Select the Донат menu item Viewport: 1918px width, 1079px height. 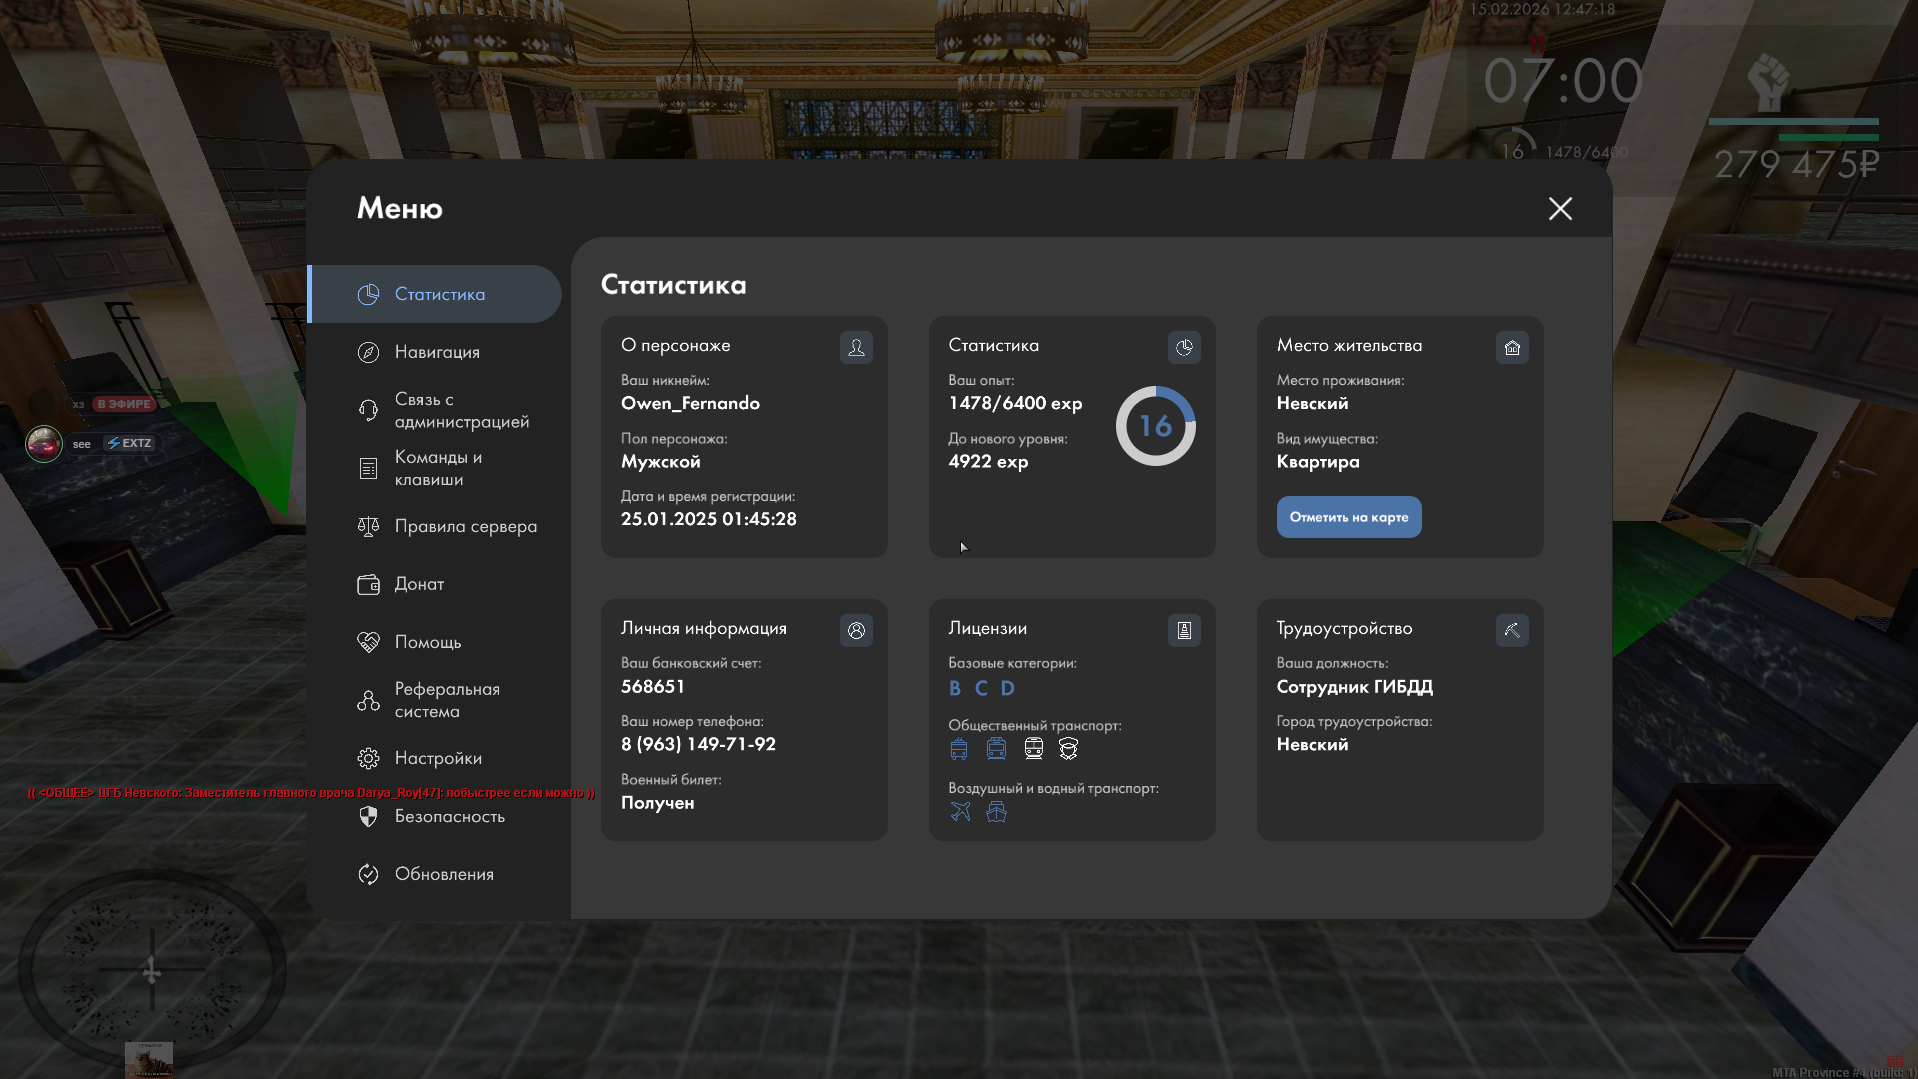click(x=419, y=584)
